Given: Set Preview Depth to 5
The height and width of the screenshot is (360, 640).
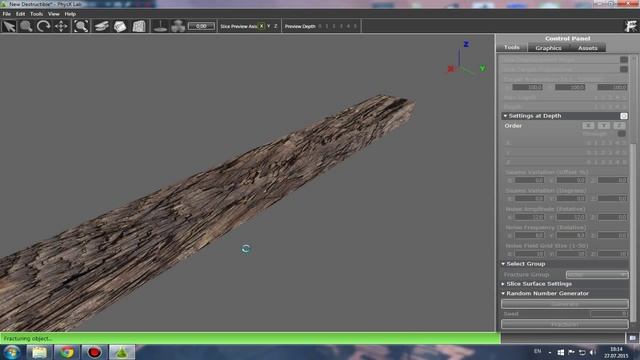Looking at the screenshot, I should click(355, 26).
